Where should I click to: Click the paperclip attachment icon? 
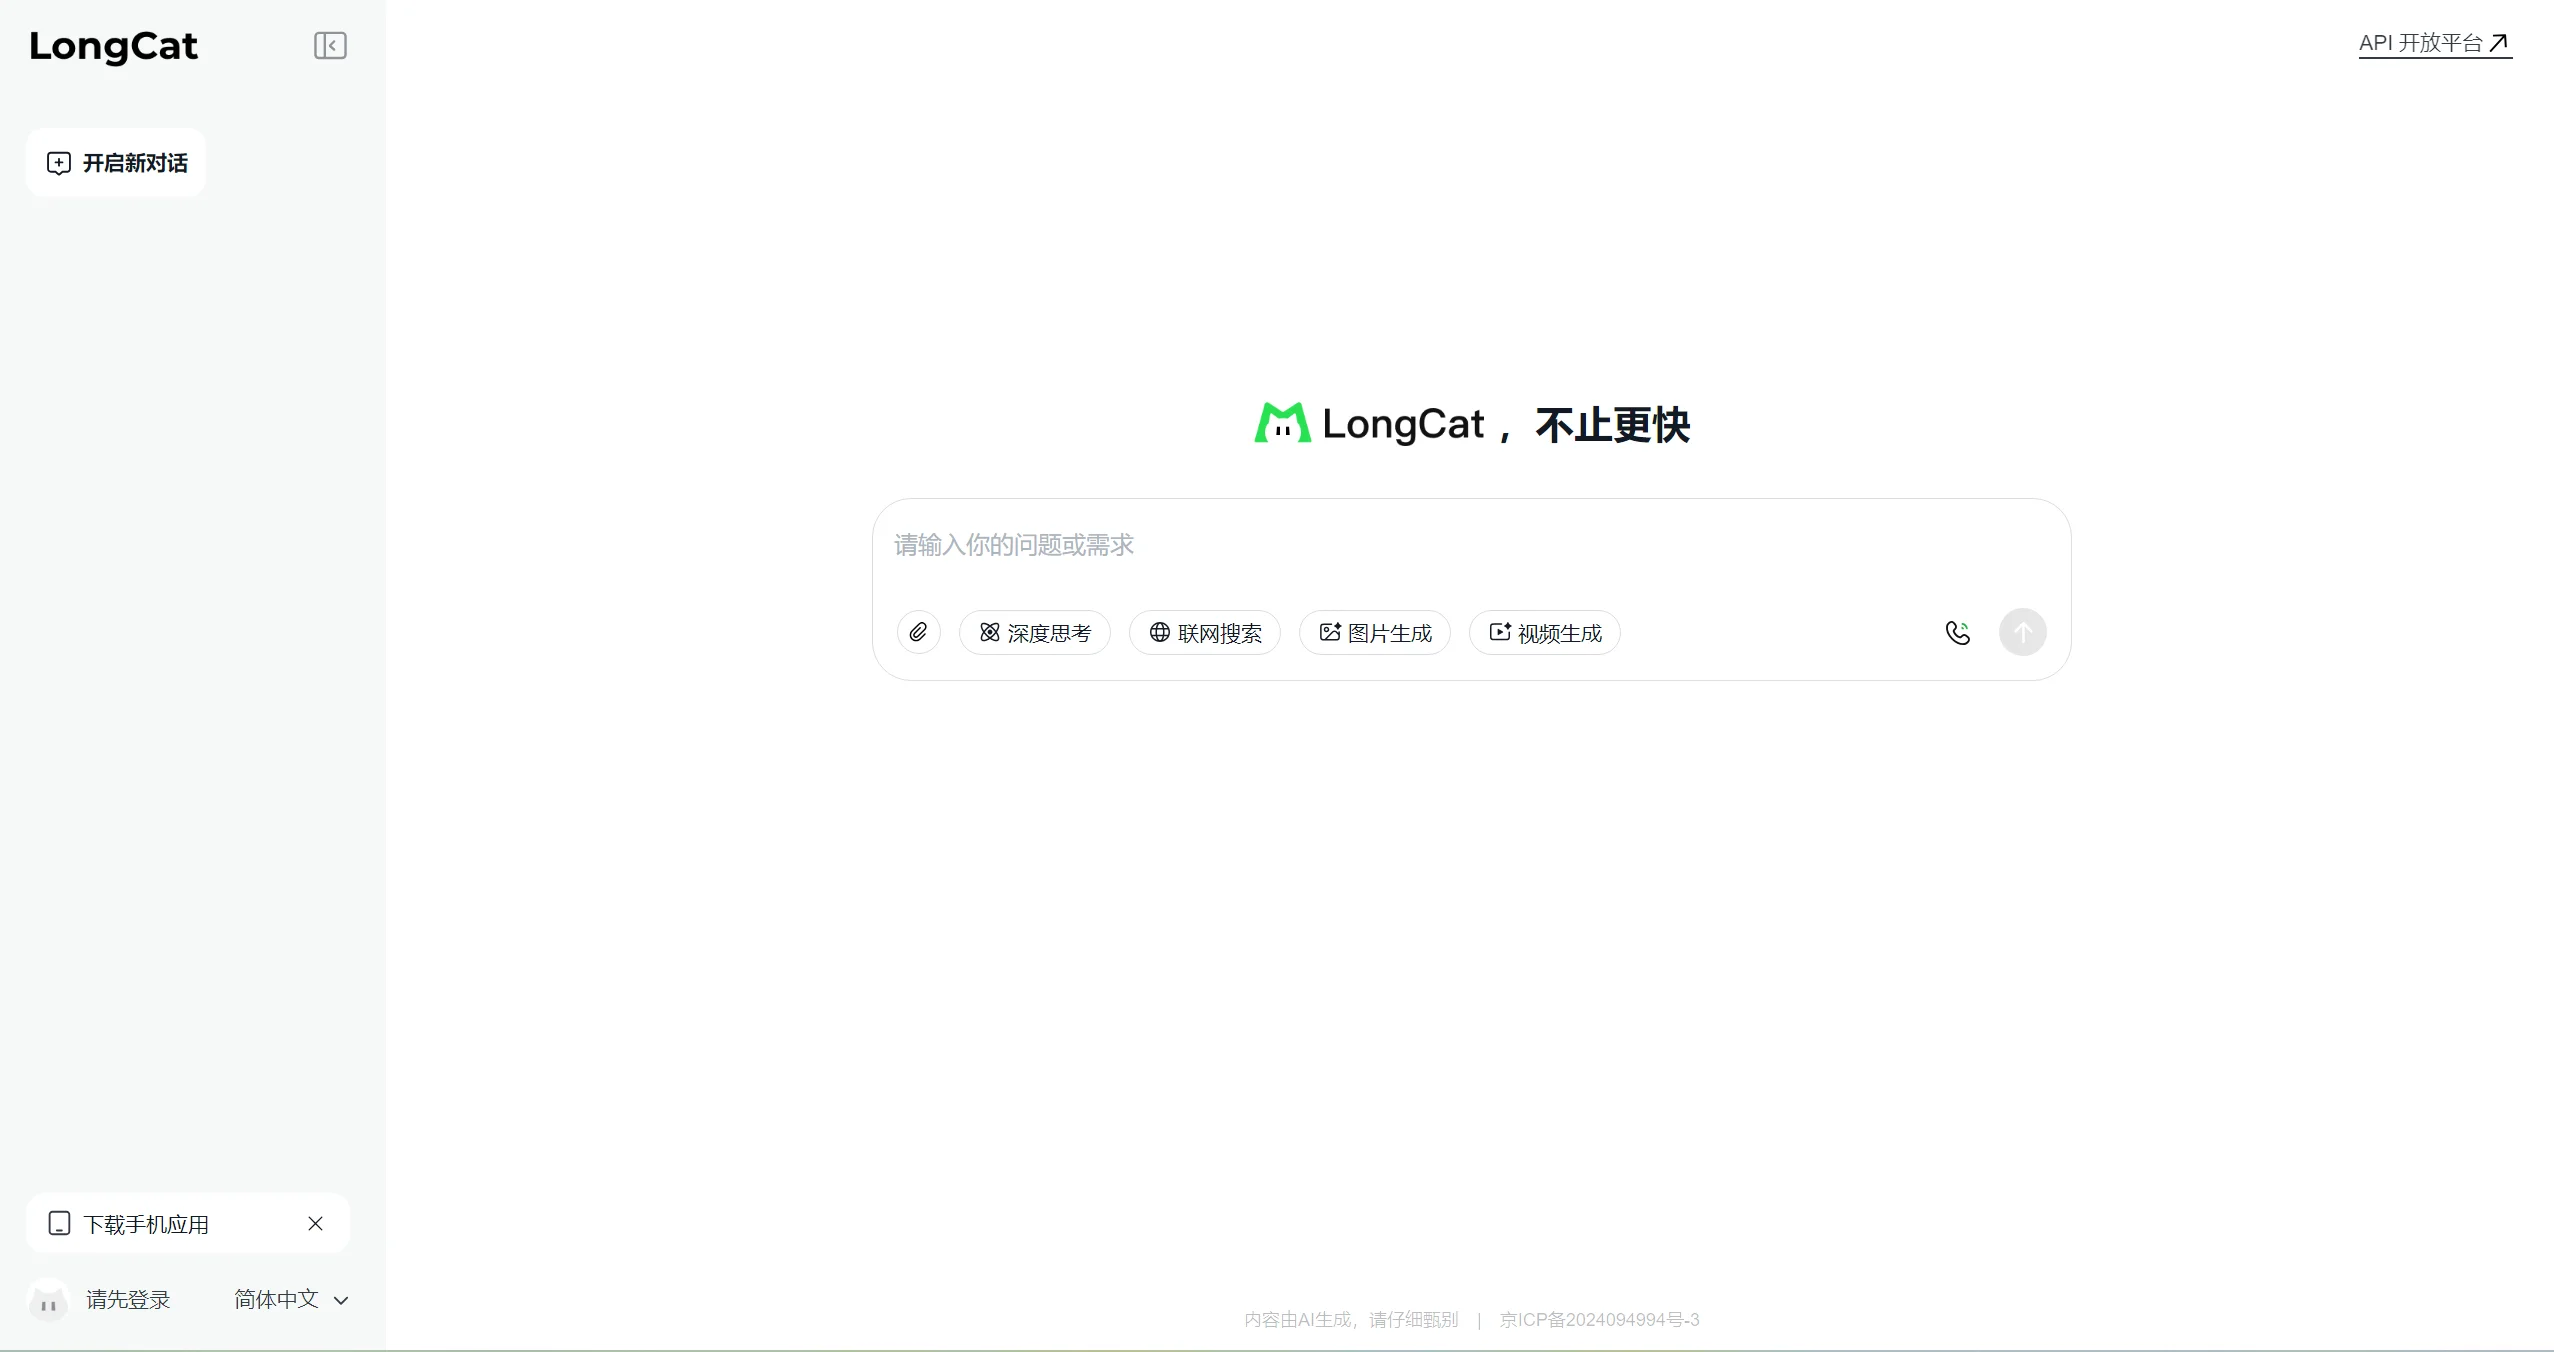point(918,632)
